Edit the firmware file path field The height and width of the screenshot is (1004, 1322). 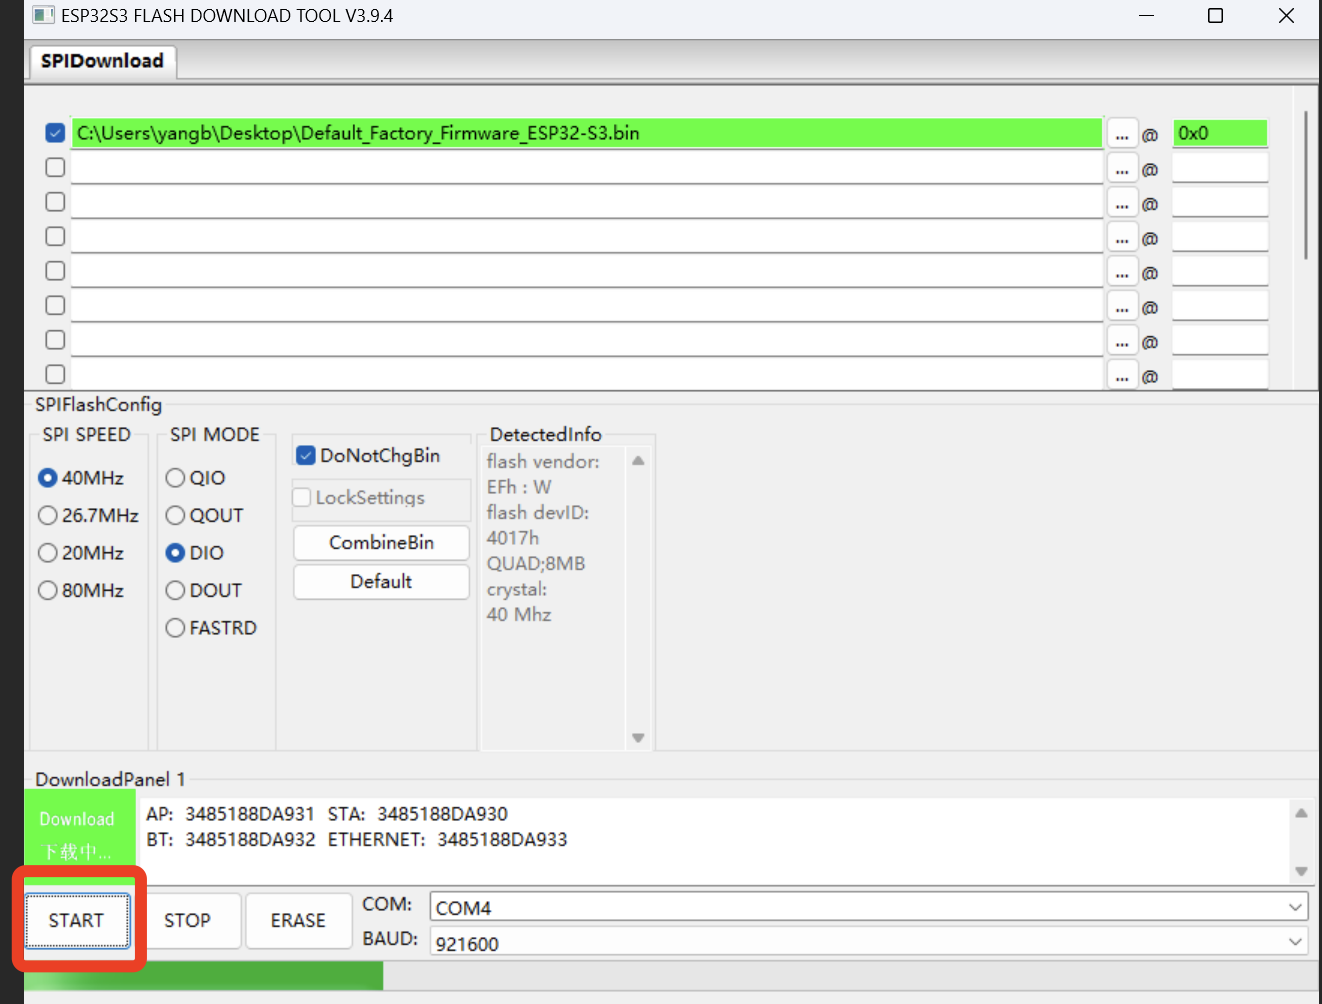tap(586, 133)
